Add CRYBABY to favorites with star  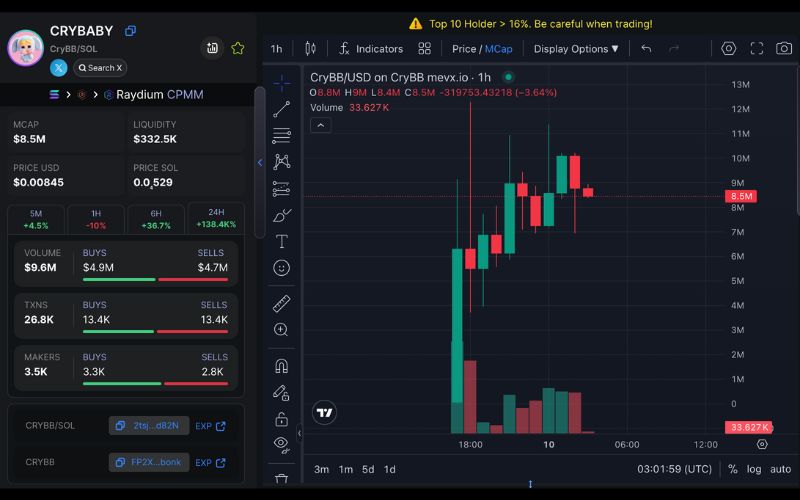click(x=238, y=48)
